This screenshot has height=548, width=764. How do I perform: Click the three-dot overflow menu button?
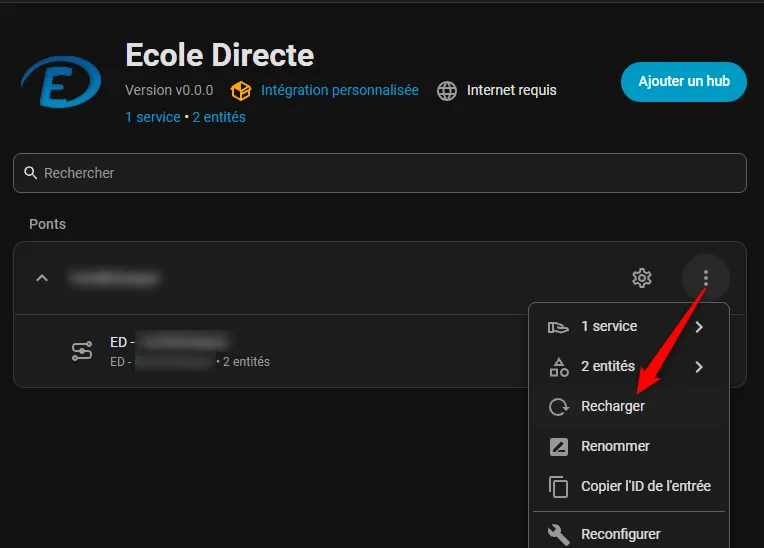click(x=706, y=278)
